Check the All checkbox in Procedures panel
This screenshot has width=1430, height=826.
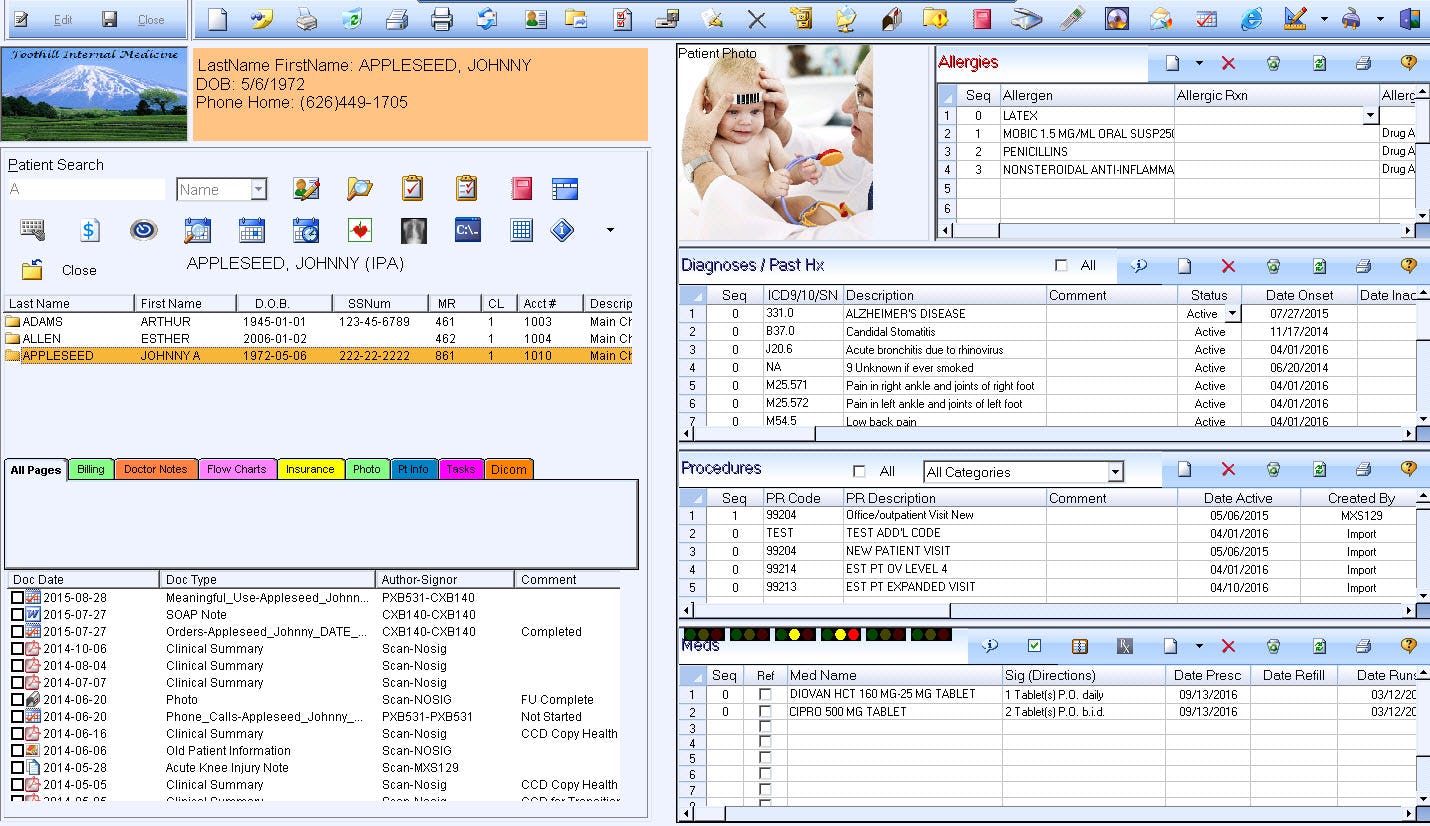[x=857, y=470]
